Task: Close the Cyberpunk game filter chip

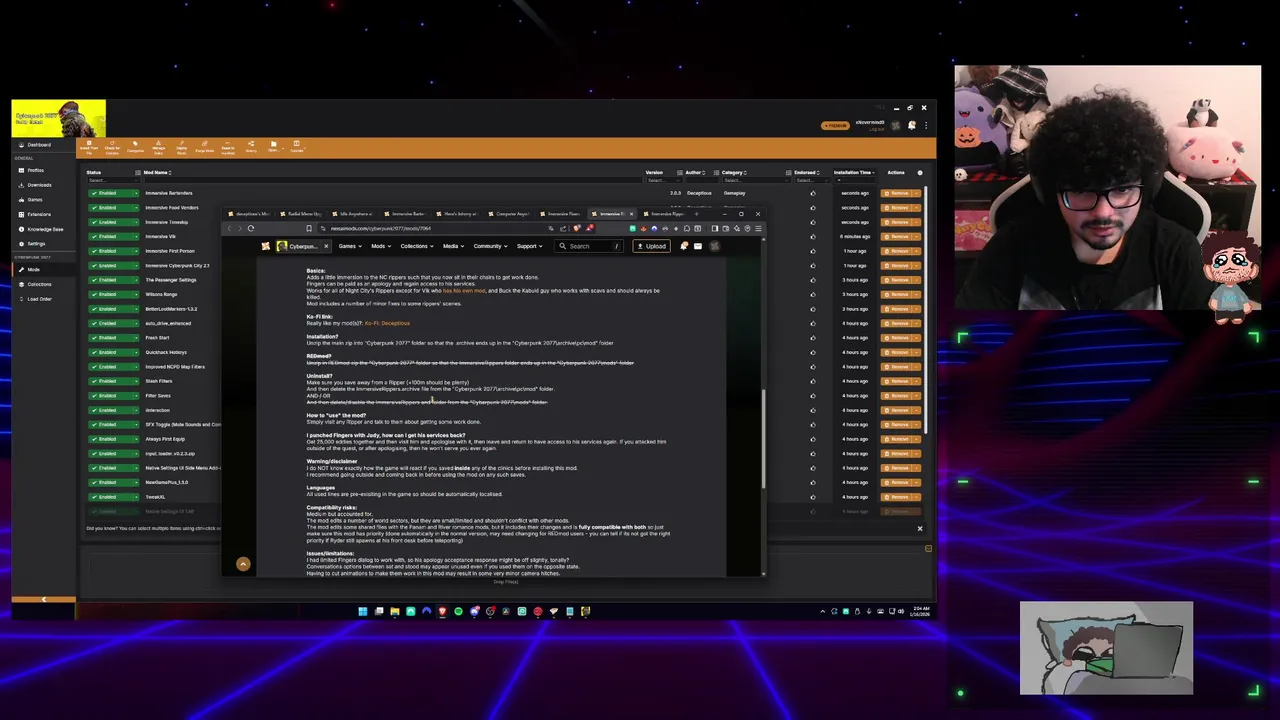Action: [x=325, y=246]
